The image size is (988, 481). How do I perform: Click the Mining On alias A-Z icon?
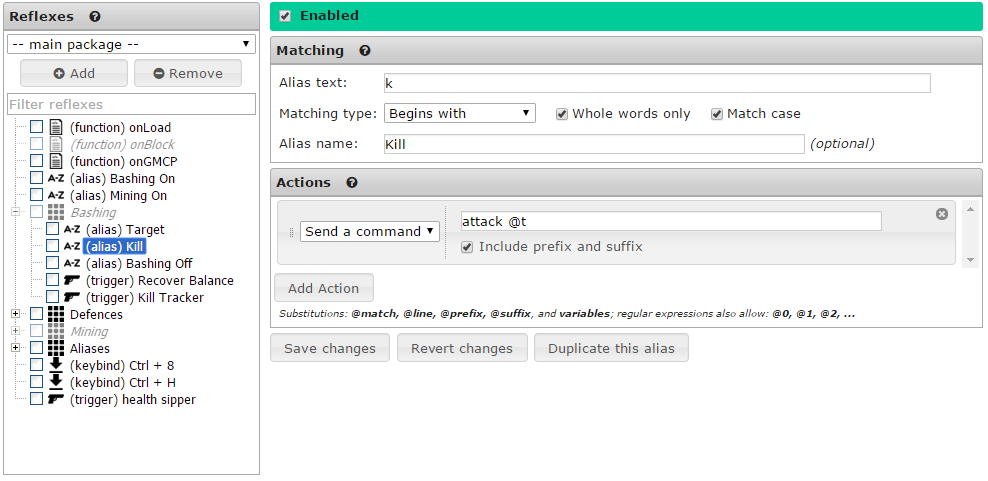(56, 196)
